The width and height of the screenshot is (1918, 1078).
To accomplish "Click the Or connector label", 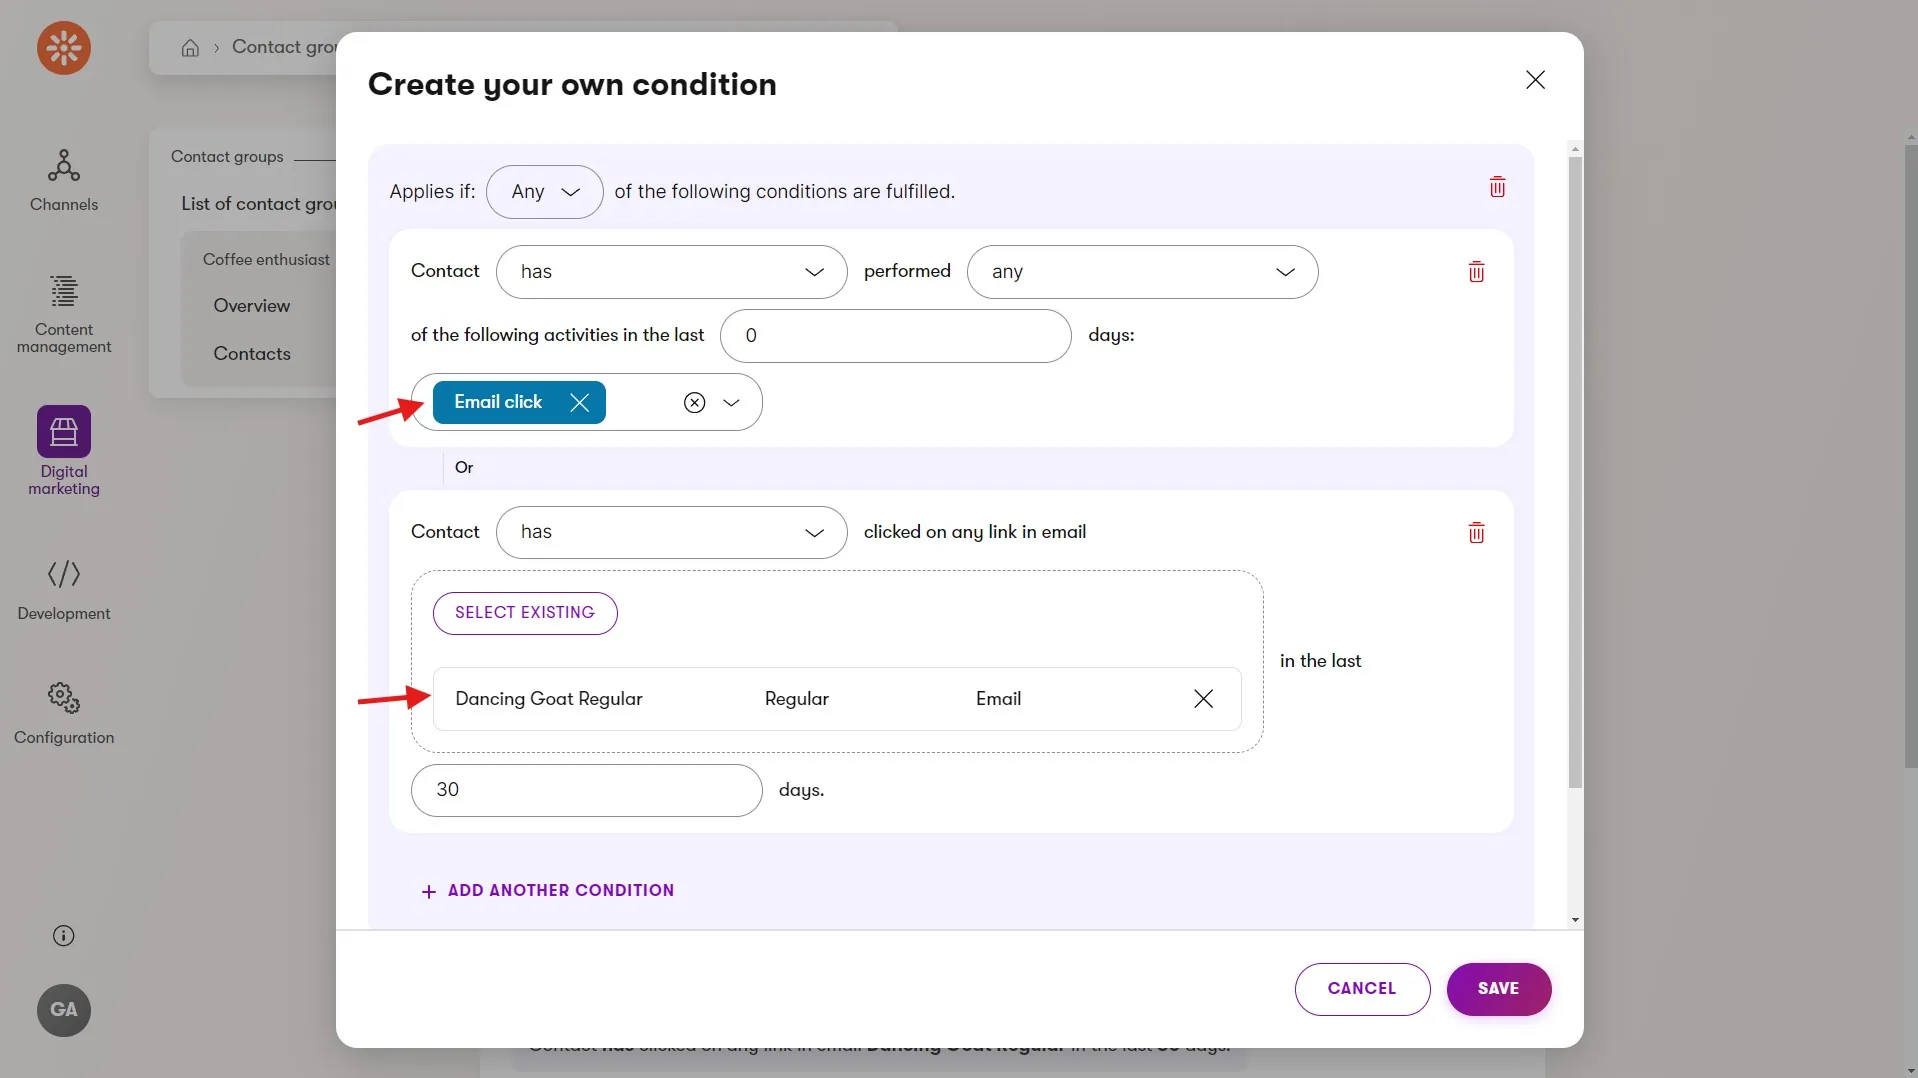I will pos(464,468).
